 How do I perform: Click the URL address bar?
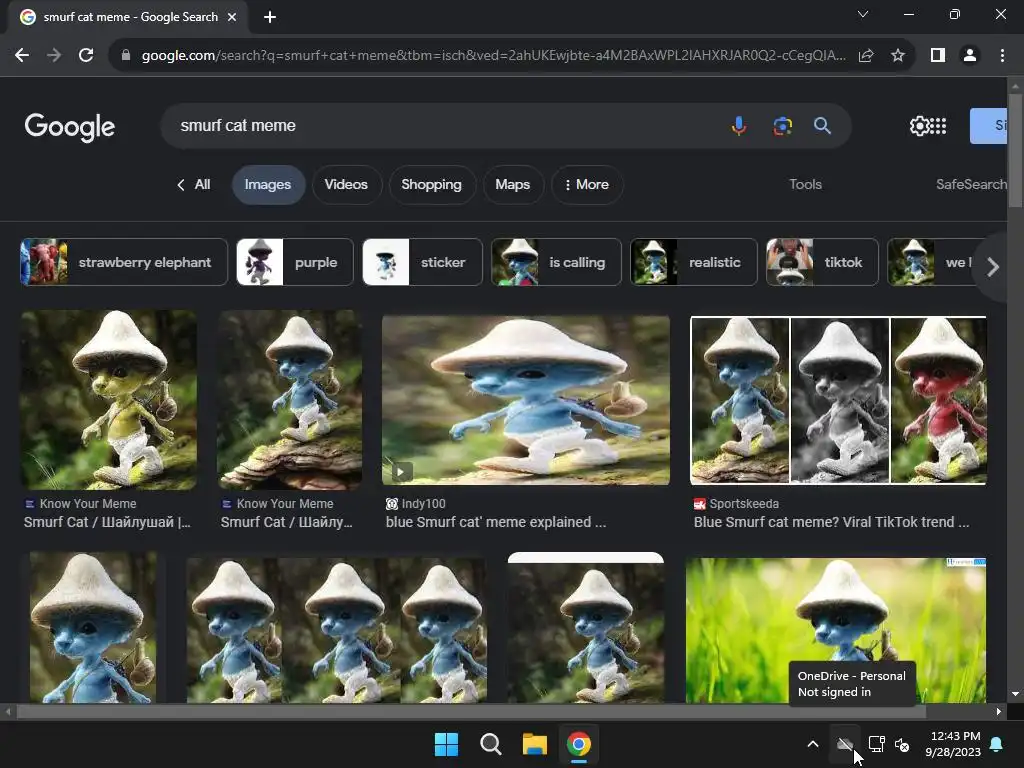coord(493,56)
